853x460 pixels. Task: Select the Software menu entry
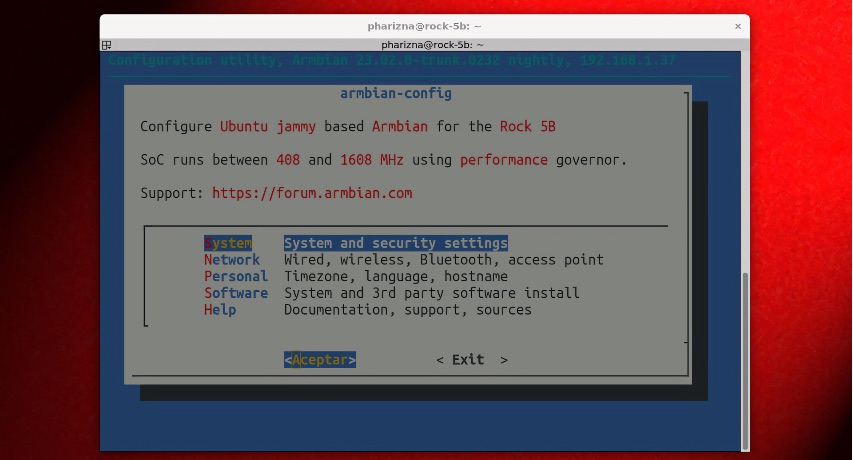pos(236,293)
